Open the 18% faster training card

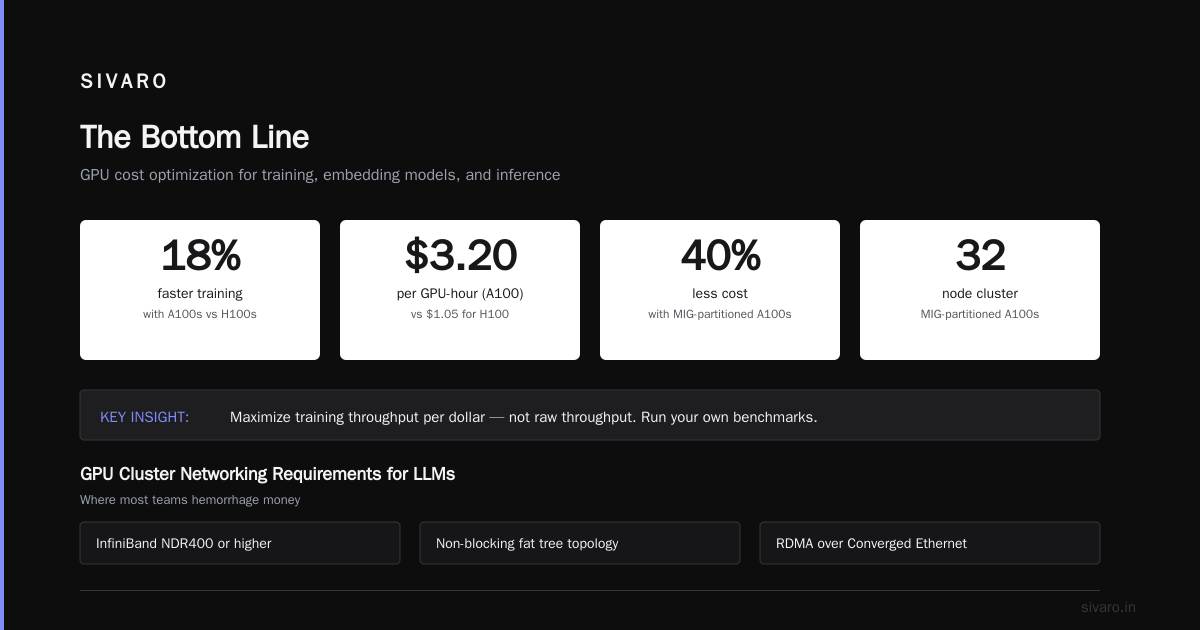click(x=200, y=290)
